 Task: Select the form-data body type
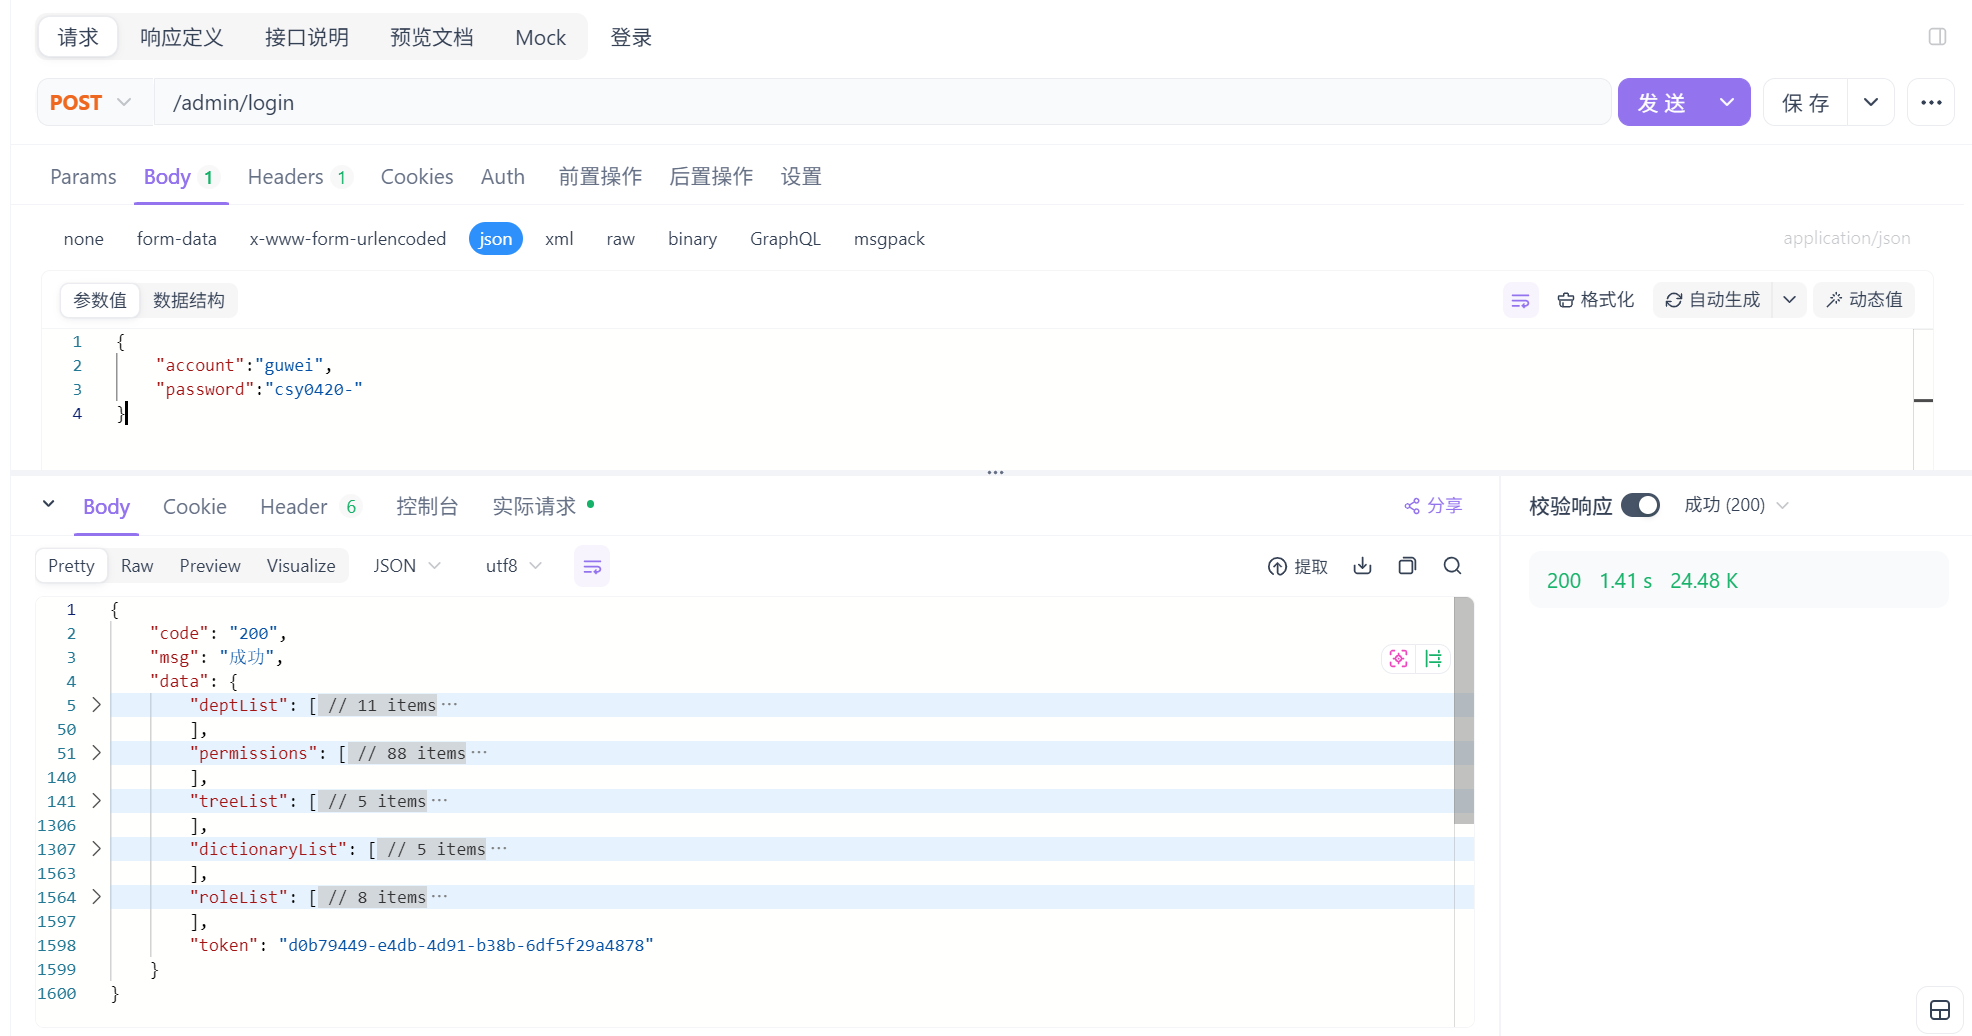(x=177, y=239)
